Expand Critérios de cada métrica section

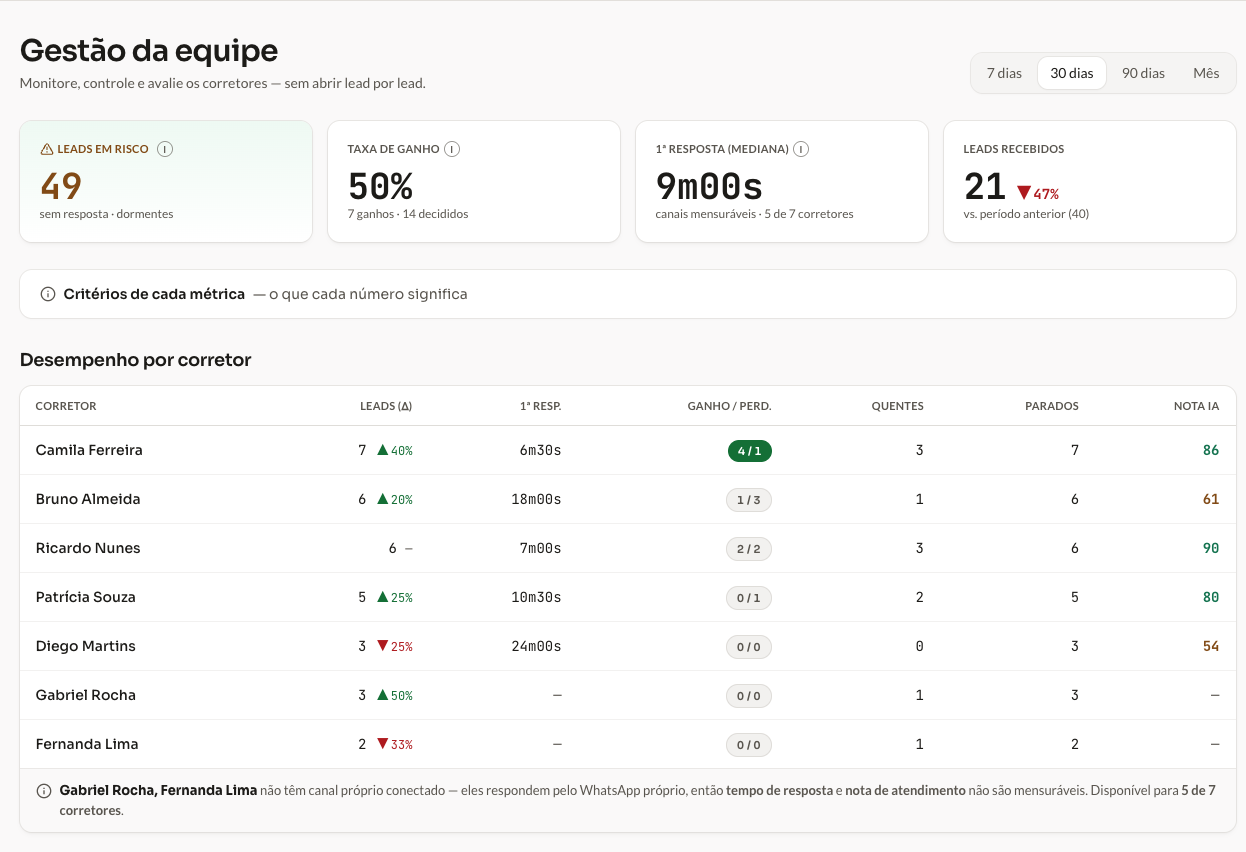(628, 294)
